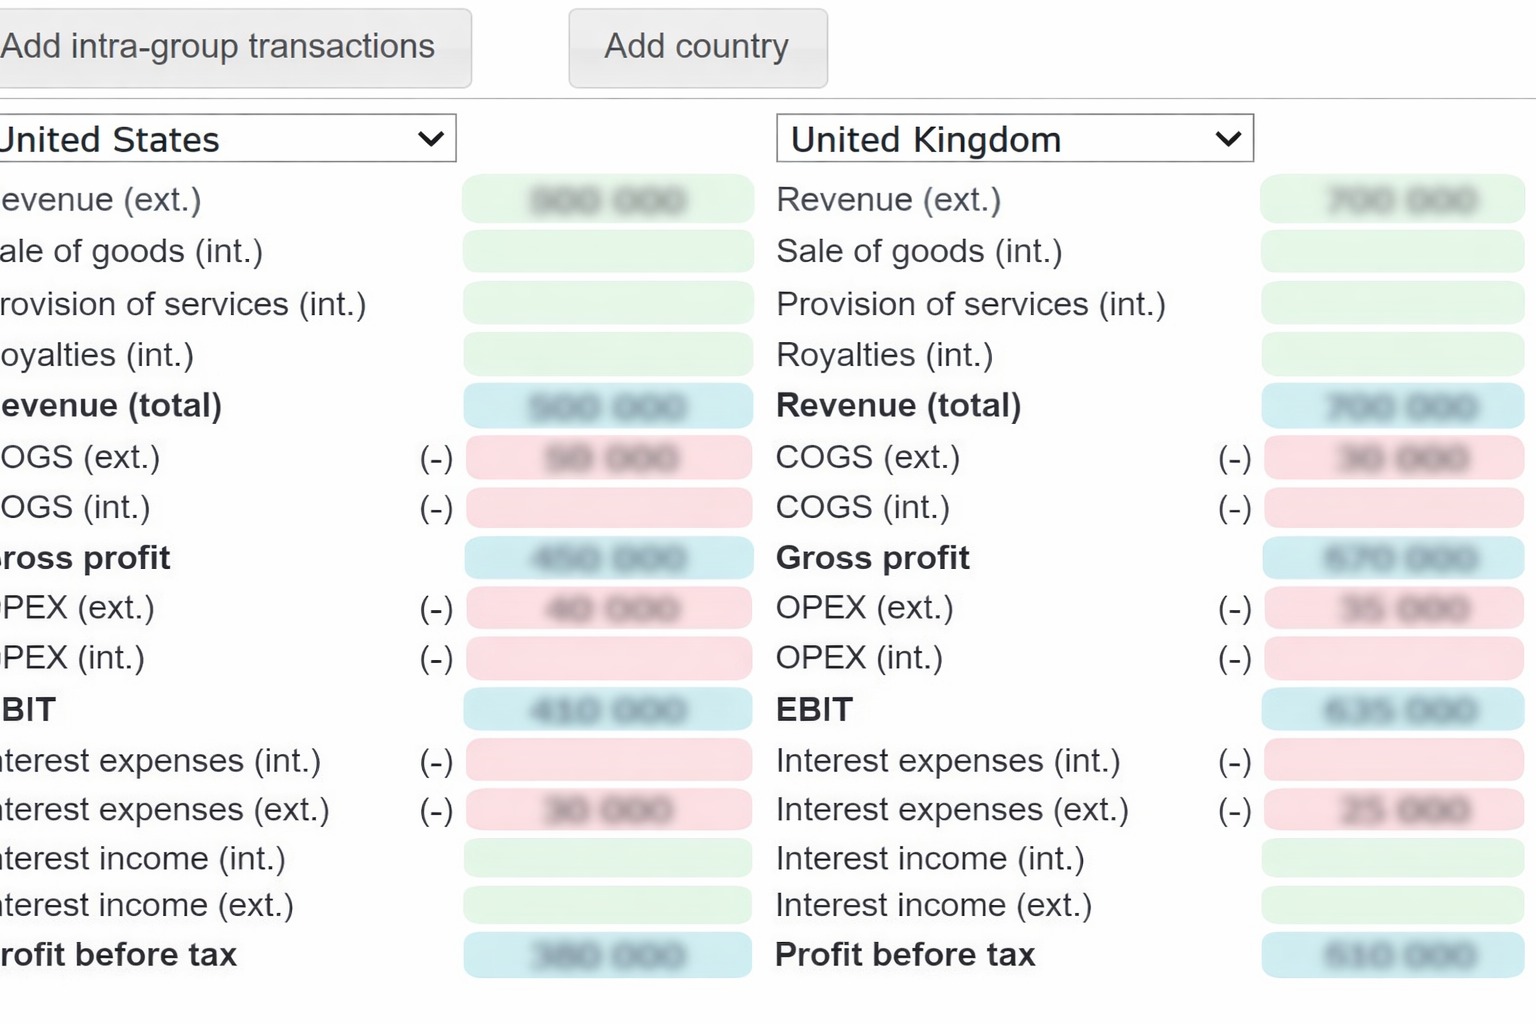Select United Kingdom Interest income (ext.) field
The height and width of the screenshot is (1024, 1536).
[1393, 905]
